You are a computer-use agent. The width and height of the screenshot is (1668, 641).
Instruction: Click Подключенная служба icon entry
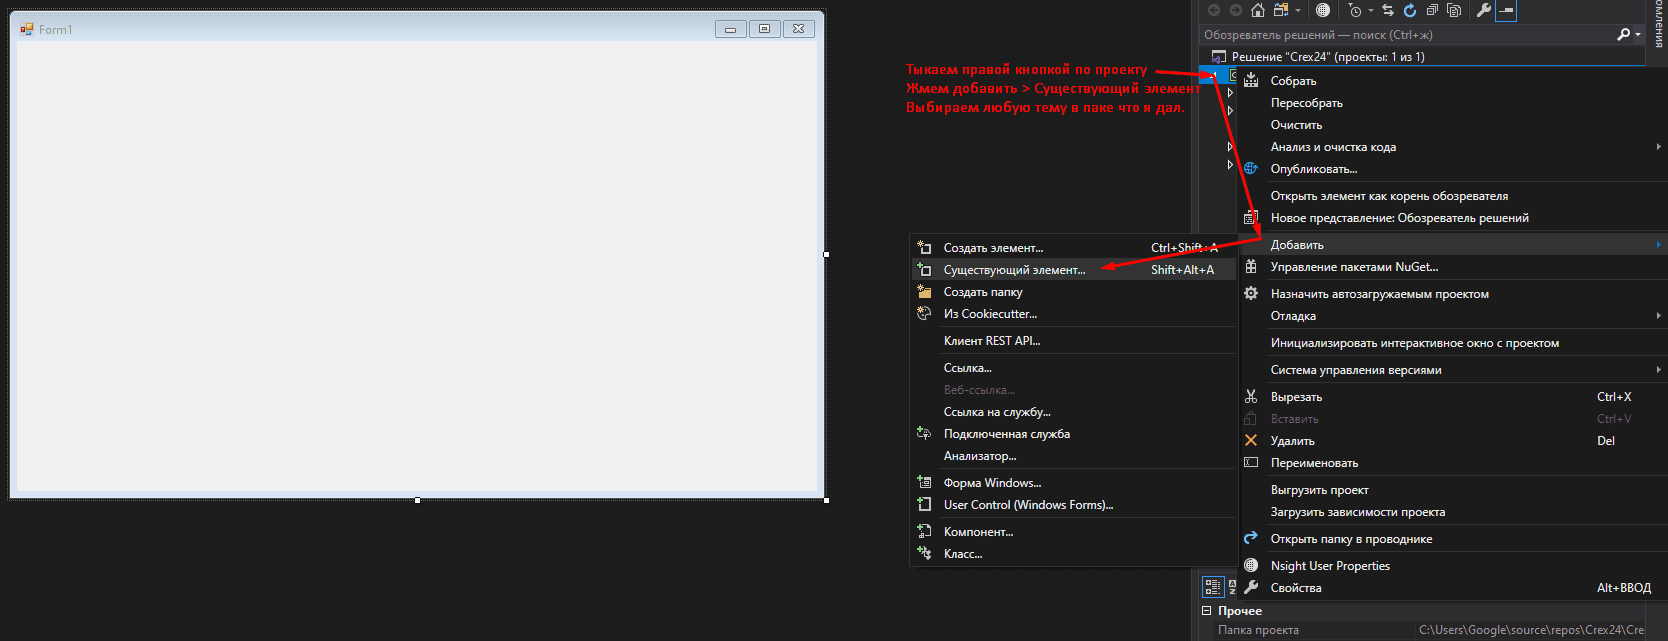point(924,434)
